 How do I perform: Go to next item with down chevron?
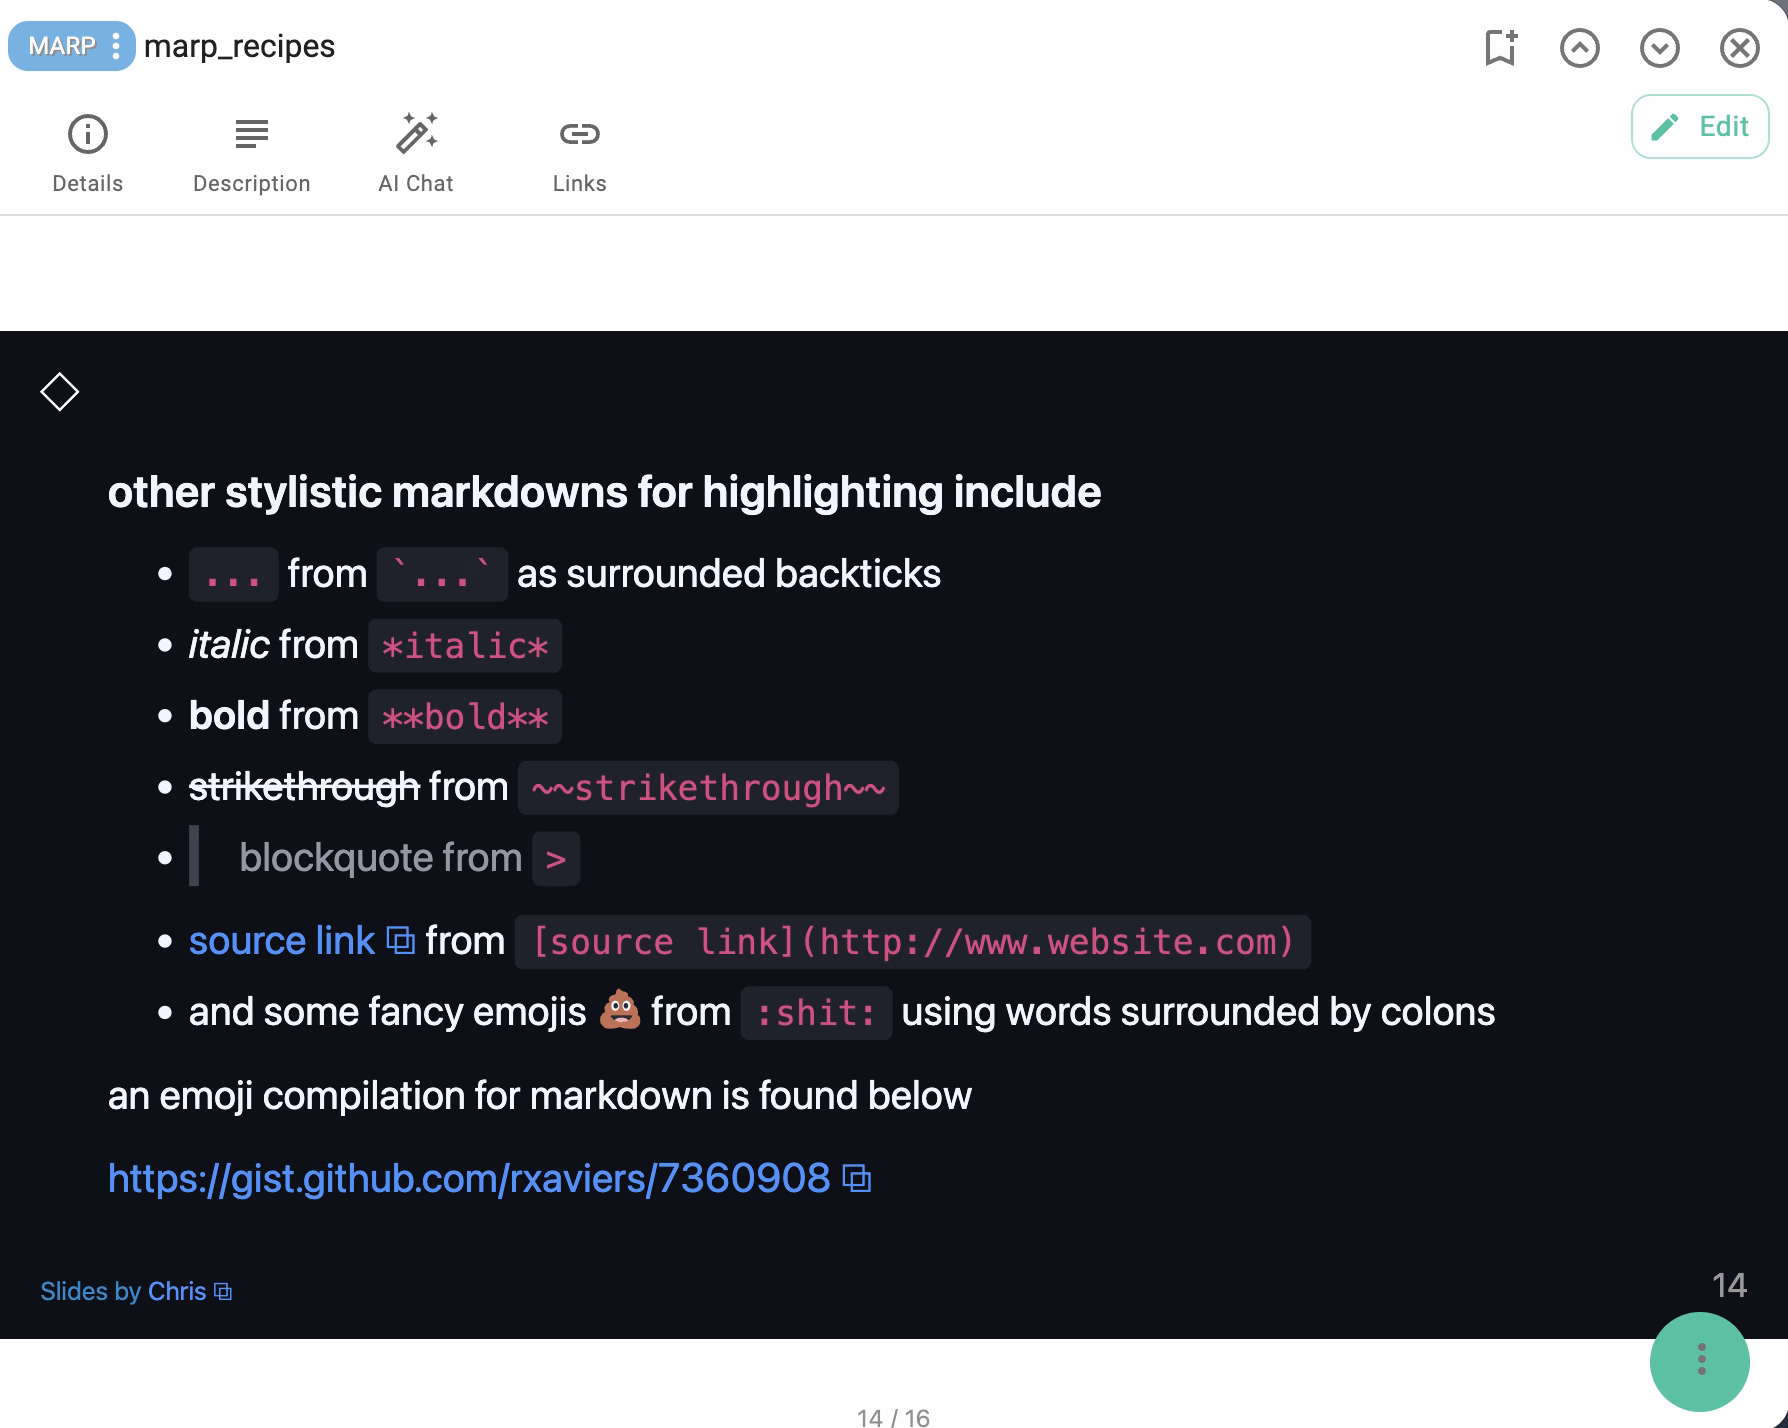(1660, 47)
